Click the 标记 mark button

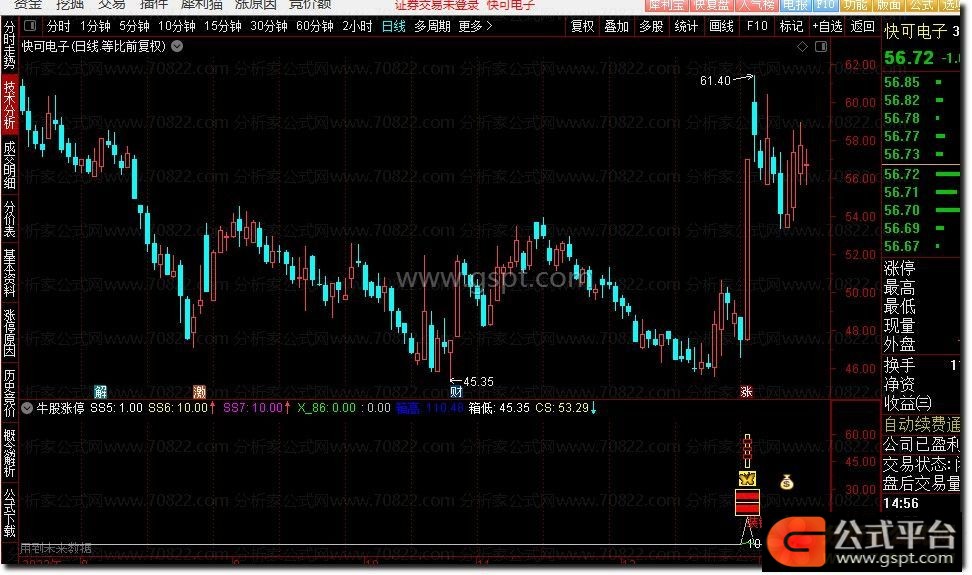791,26
